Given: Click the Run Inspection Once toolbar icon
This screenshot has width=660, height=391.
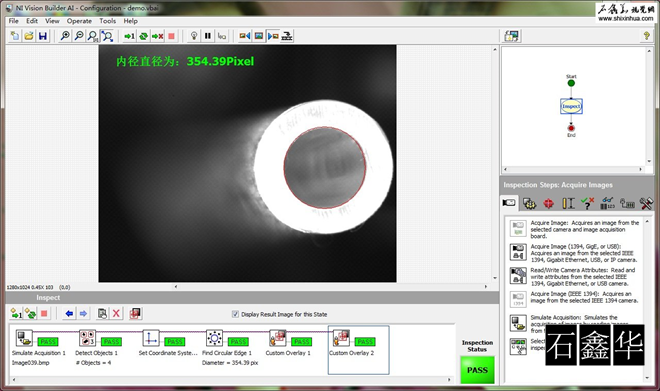Looking at the screenshot, I should tap(129, 36).
